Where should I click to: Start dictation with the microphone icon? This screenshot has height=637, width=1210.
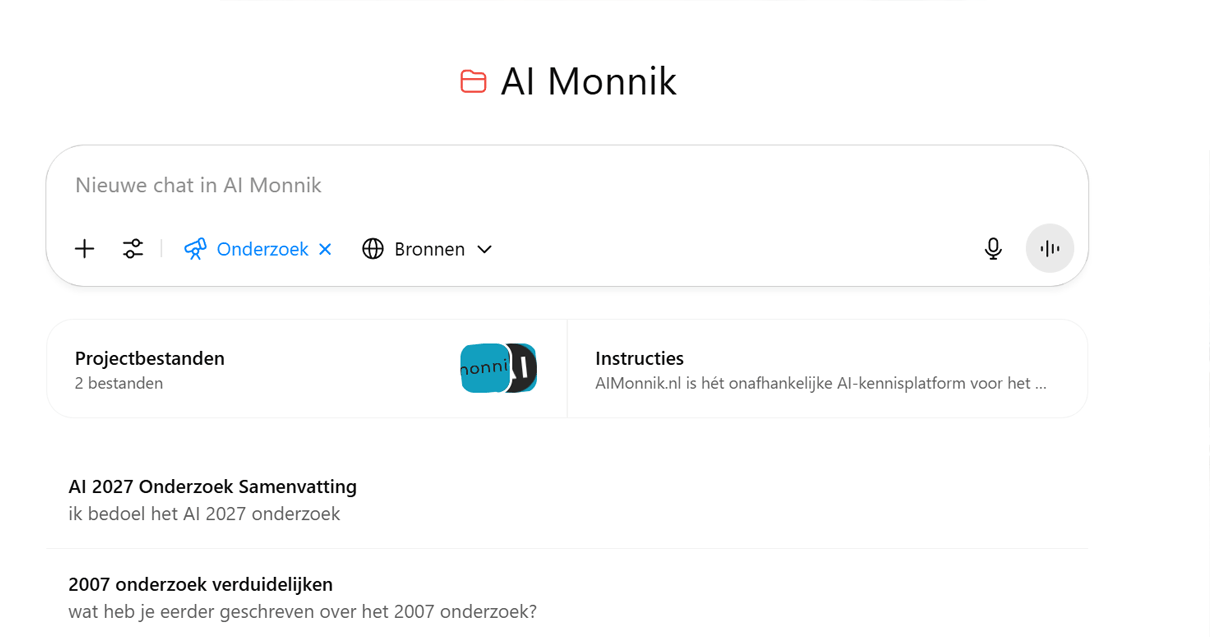[993, 249]
